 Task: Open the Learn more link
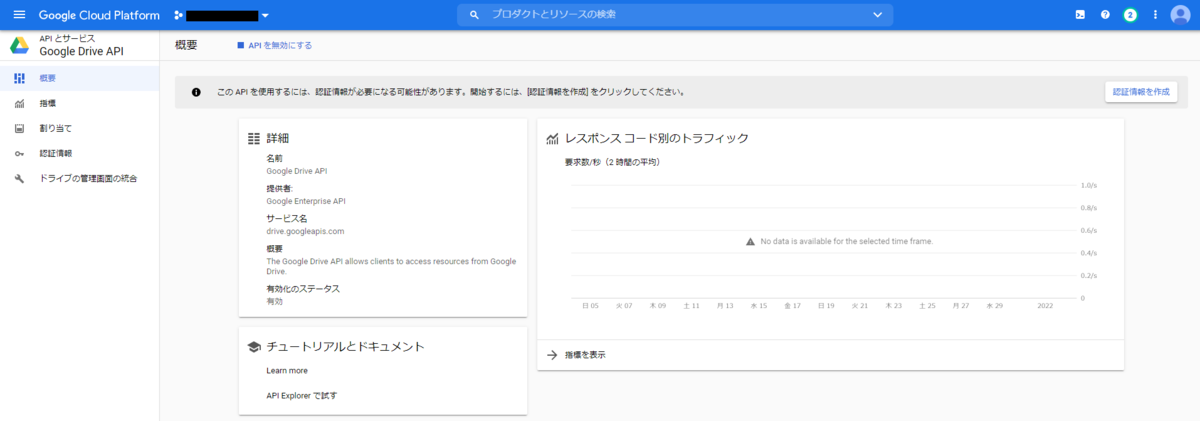click(x=287, y=370)
